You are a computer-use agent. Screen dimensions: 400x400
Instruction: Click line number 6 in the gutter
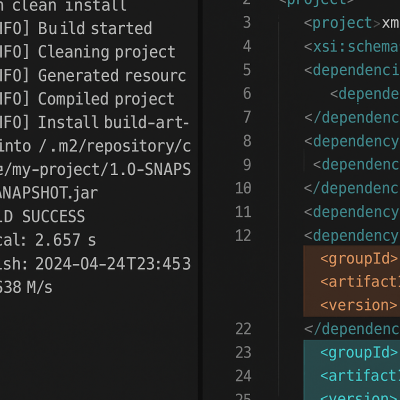tap(247, 94)
